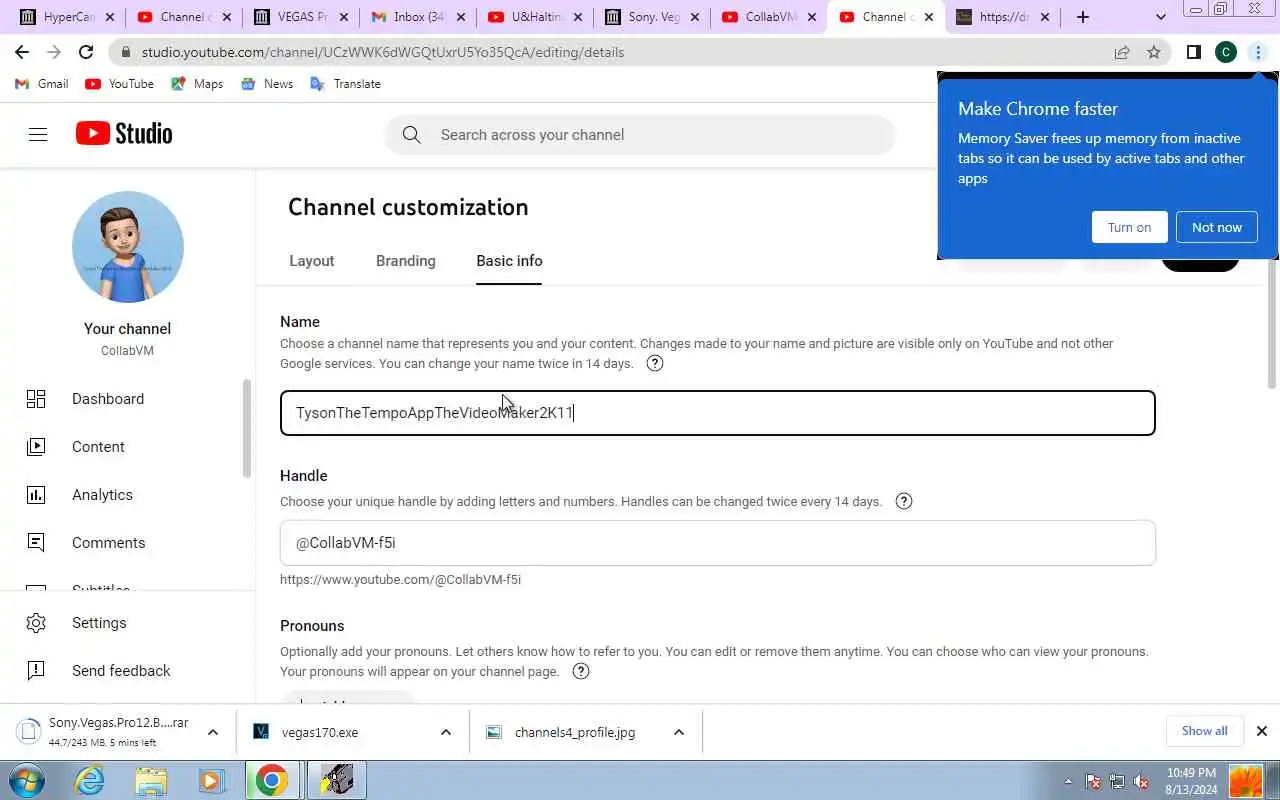The height and width of the screenshot is (800, 1280).
Task: Switch to the CollabVM browser tab
Action: pyautogui.click(x=770, y=17)
